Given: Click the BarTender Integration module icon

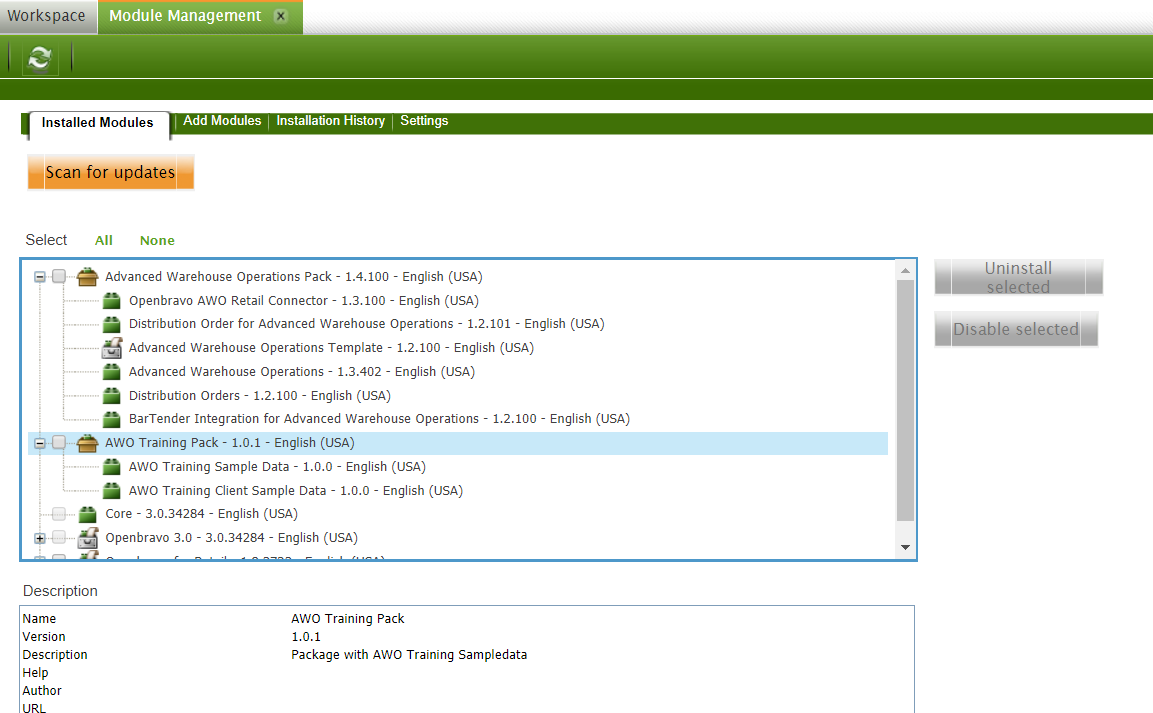Looking at the screenshot, I should (x=112, y=419).
